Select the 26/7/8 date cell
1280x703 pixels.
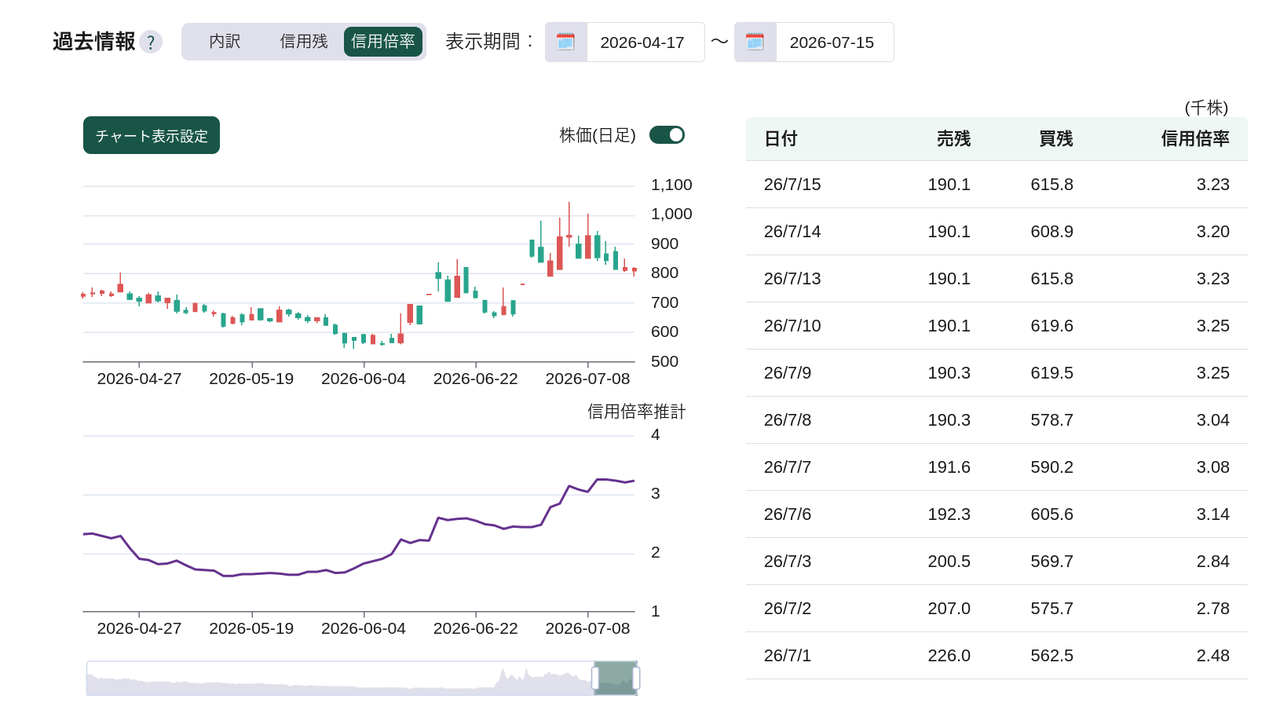(x=788, y=420)
